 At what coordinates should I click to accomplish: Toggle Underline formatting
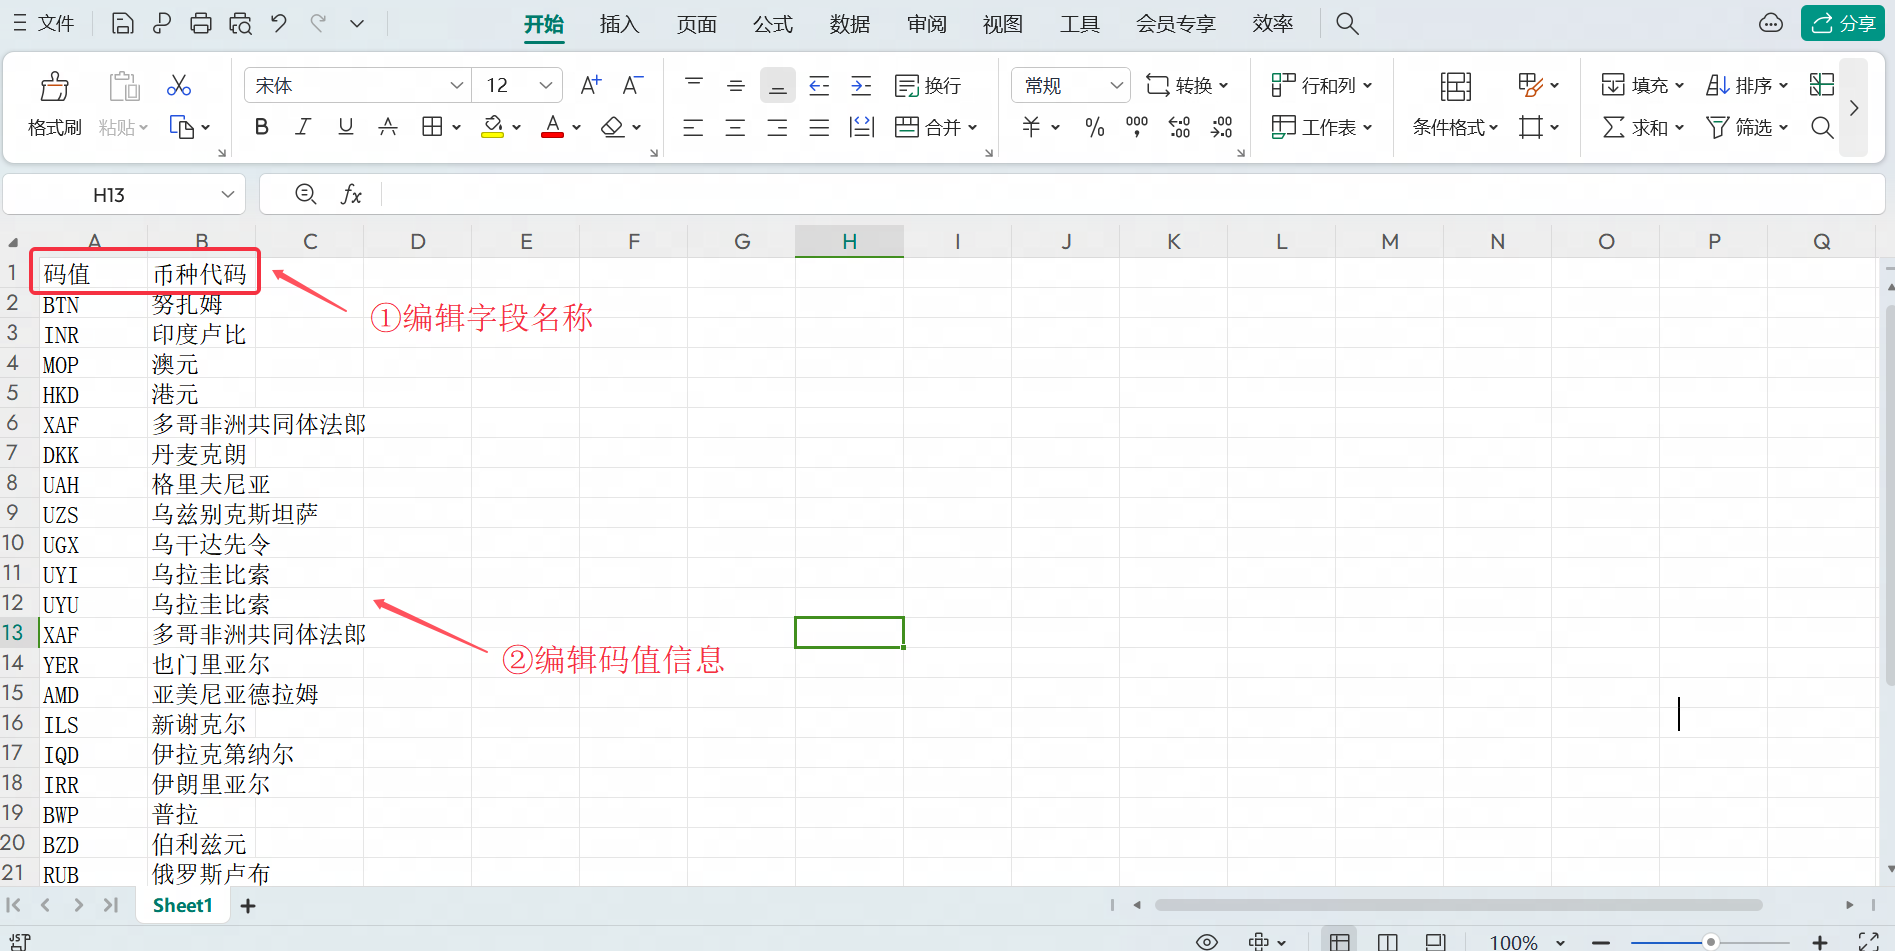346,128
